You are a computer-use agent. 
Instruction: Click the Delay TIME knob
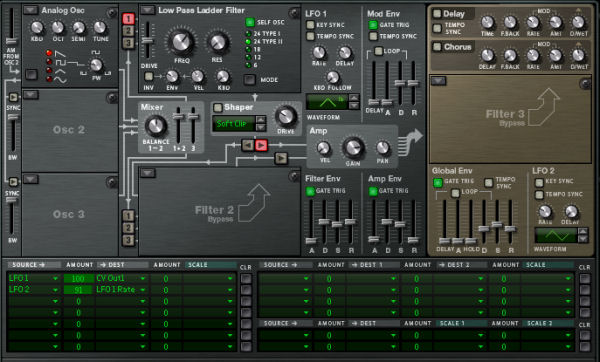487,23
